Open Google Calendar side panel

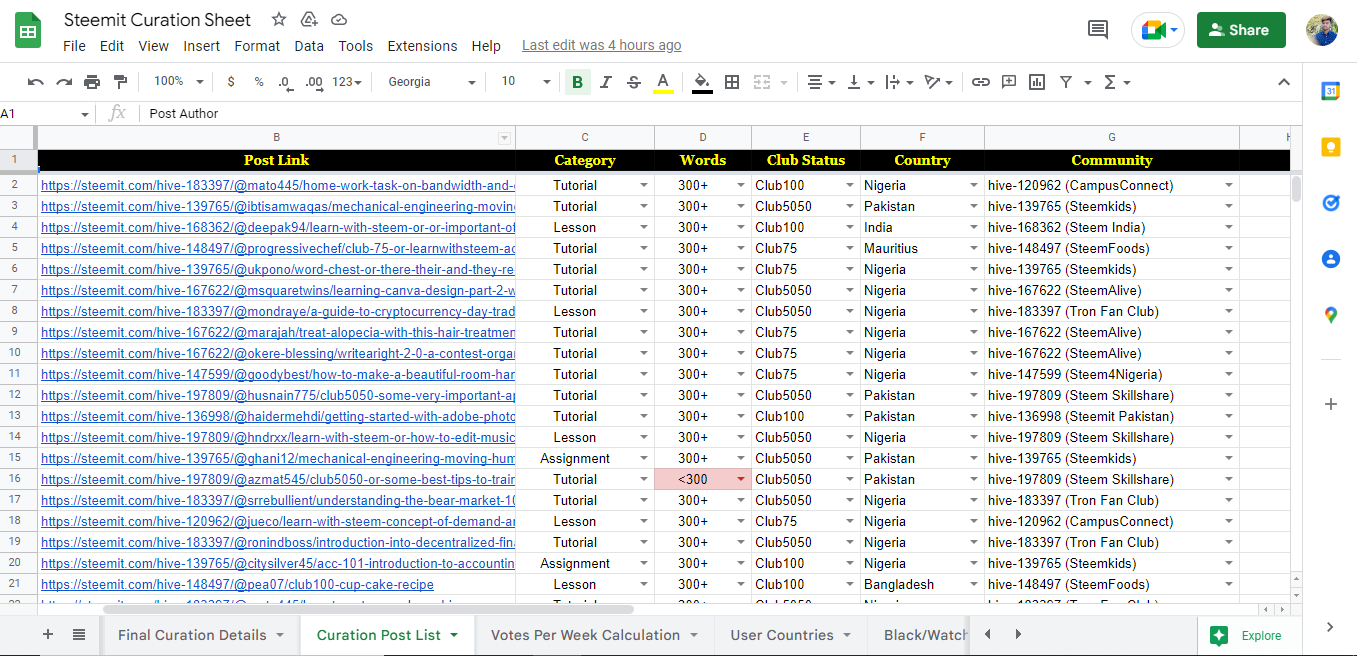(1330, 91)
